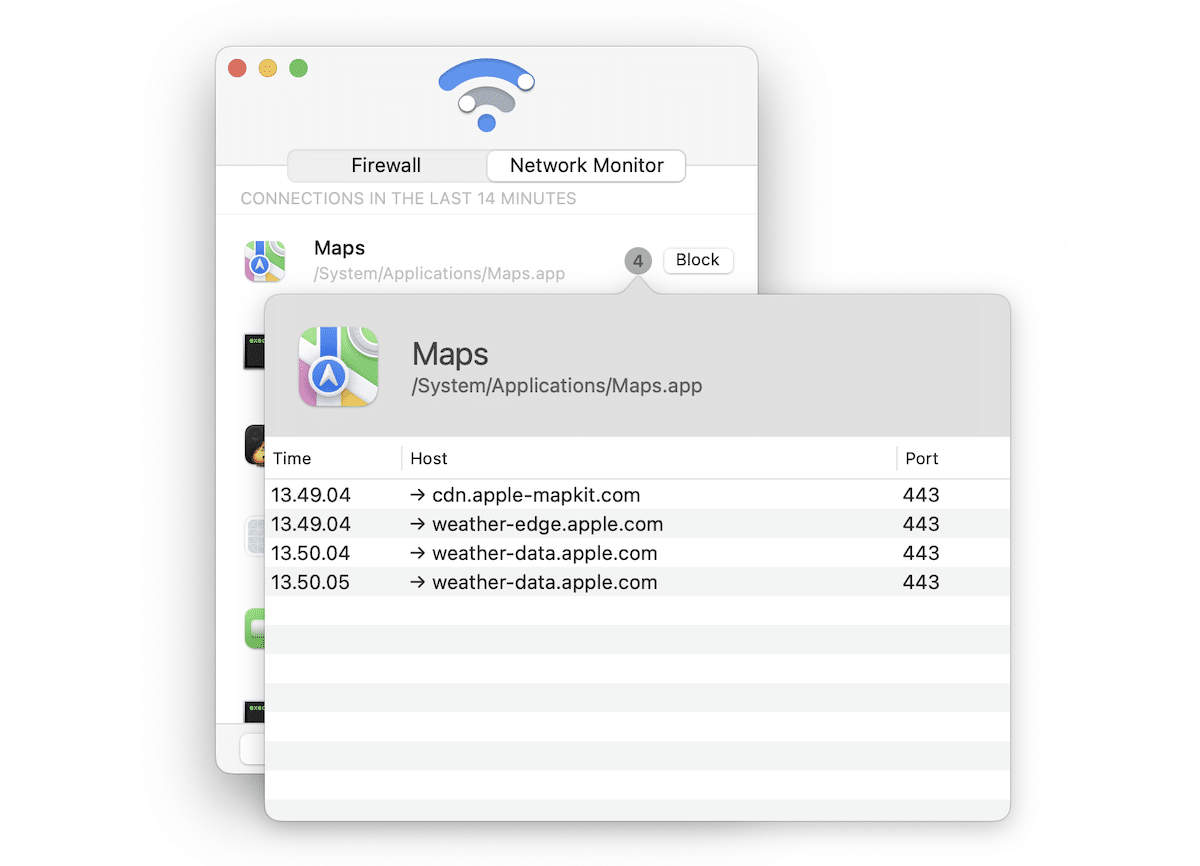Click Maps name in the connections list

(x=340, y=248)
